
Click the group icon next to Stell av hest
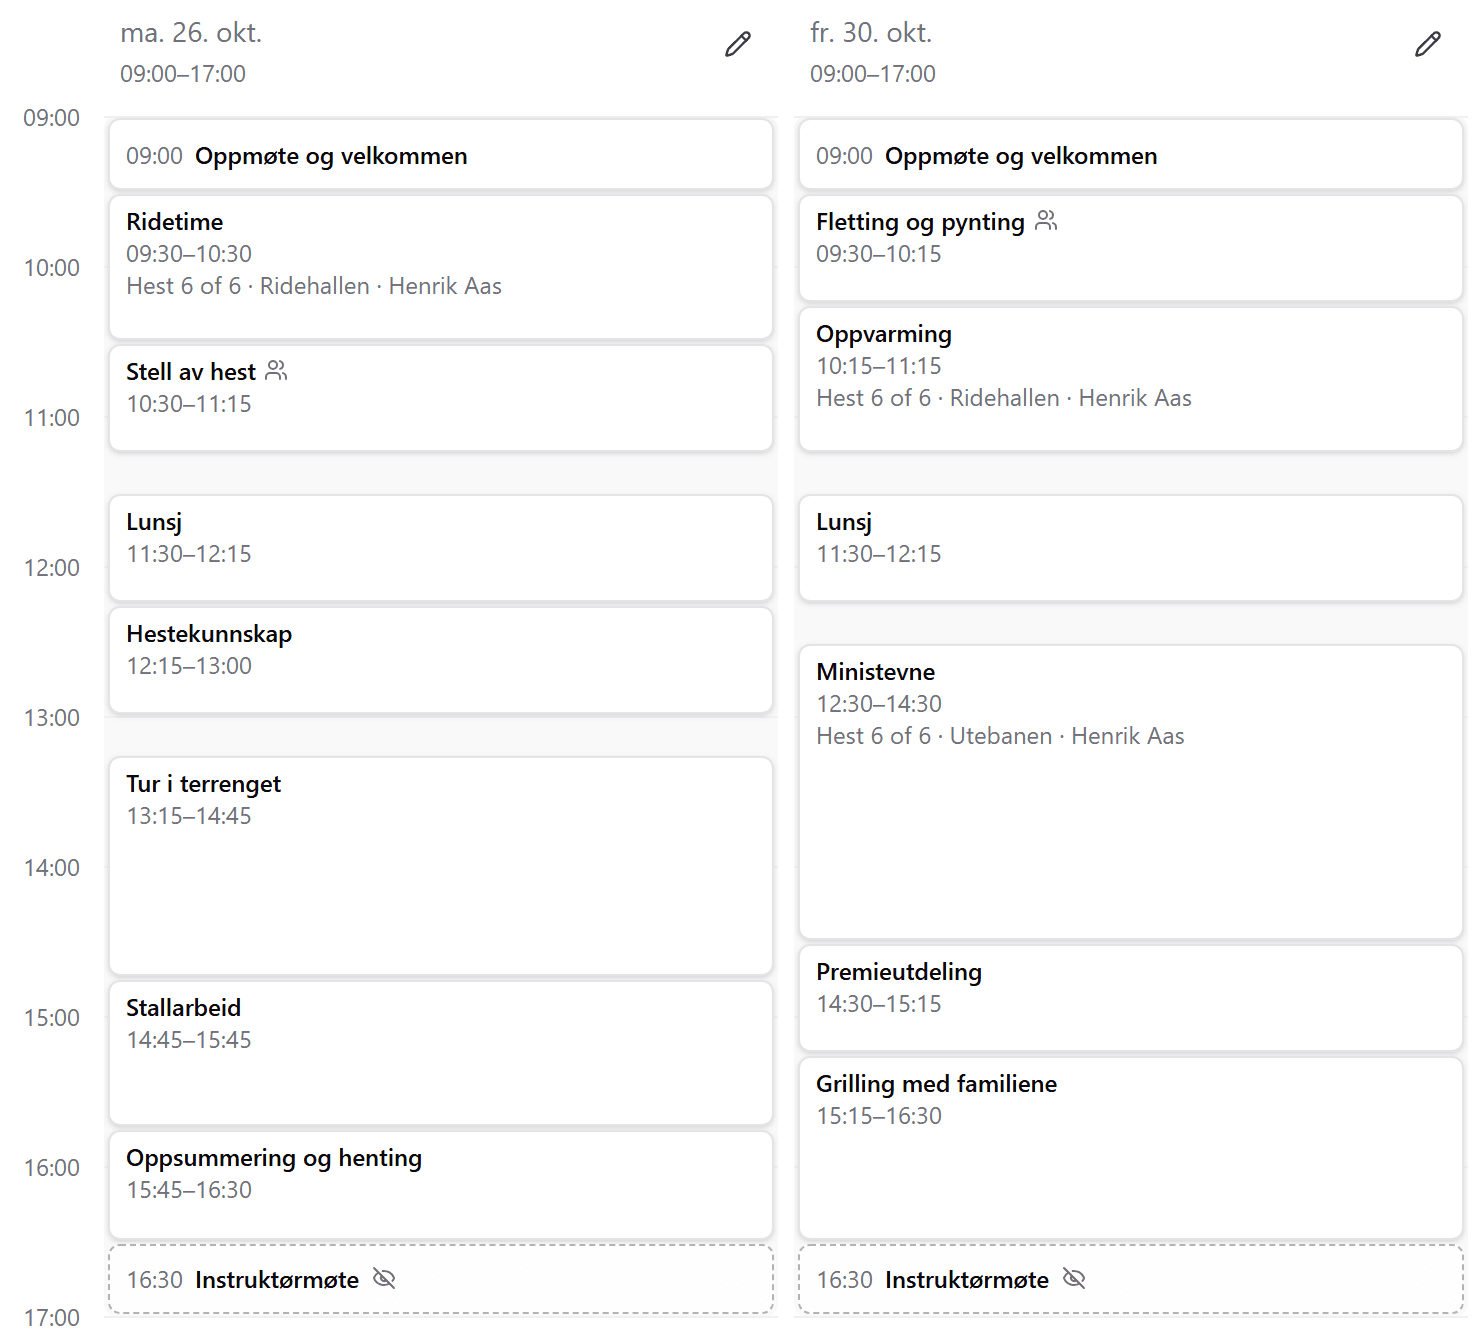tap(276, 371)
